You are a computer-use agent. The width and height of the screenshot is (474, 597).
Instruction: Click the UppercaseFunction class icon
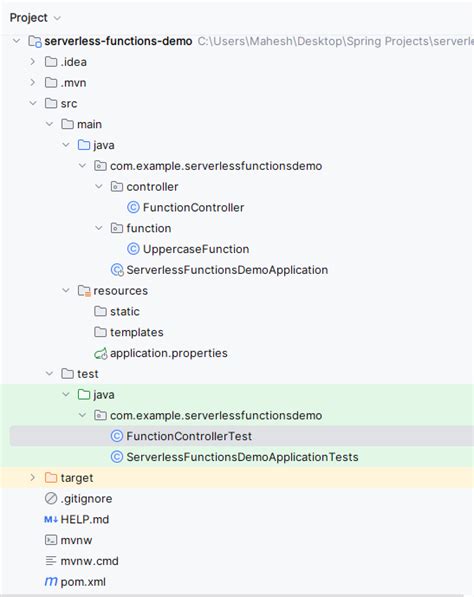click(133, 249)
